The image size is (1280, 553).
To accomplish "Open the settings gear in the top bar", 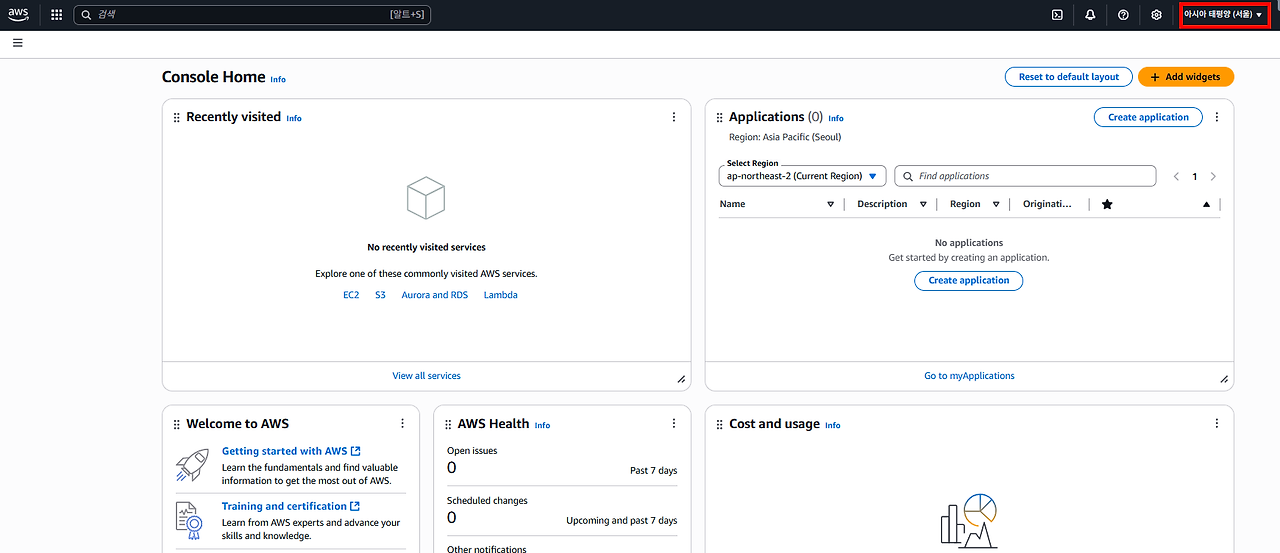I will pos(1156,15).
